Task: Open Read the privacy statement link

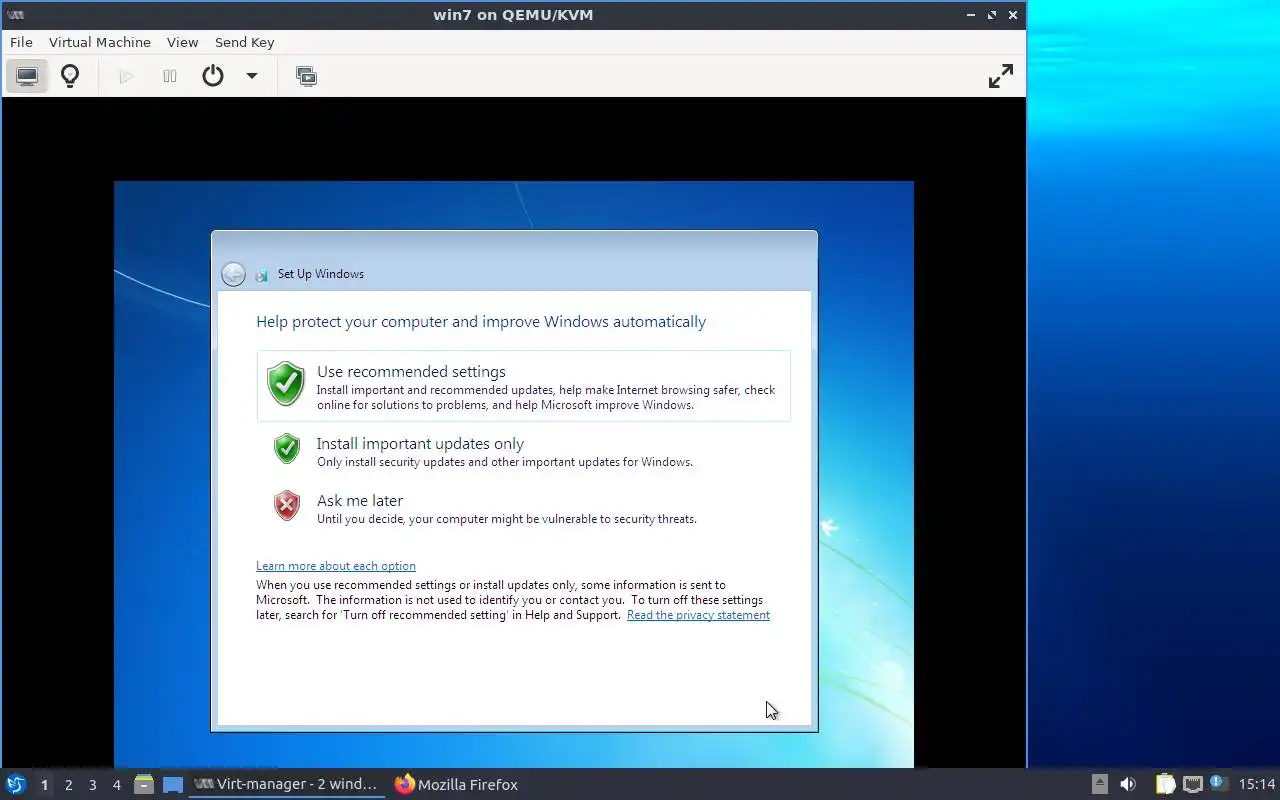Action: [698, 615]
